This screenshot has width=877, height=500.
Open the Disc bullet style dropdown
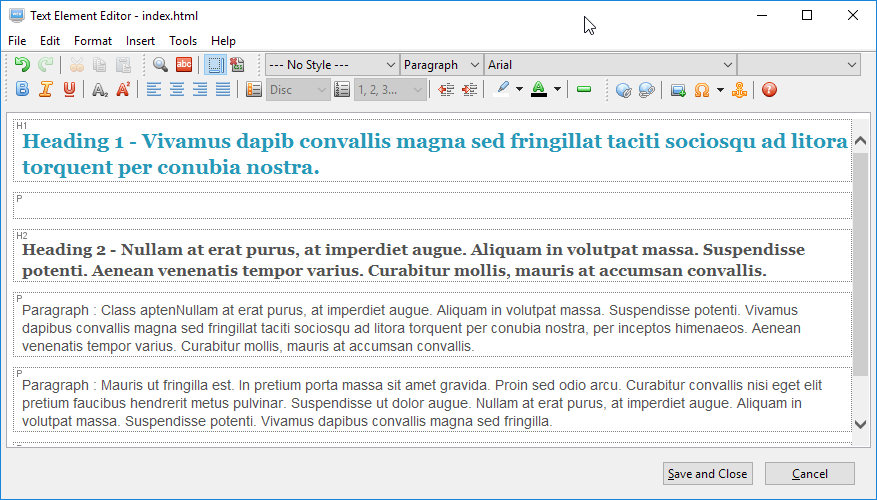pyautogui.click(x=297, y=89)
